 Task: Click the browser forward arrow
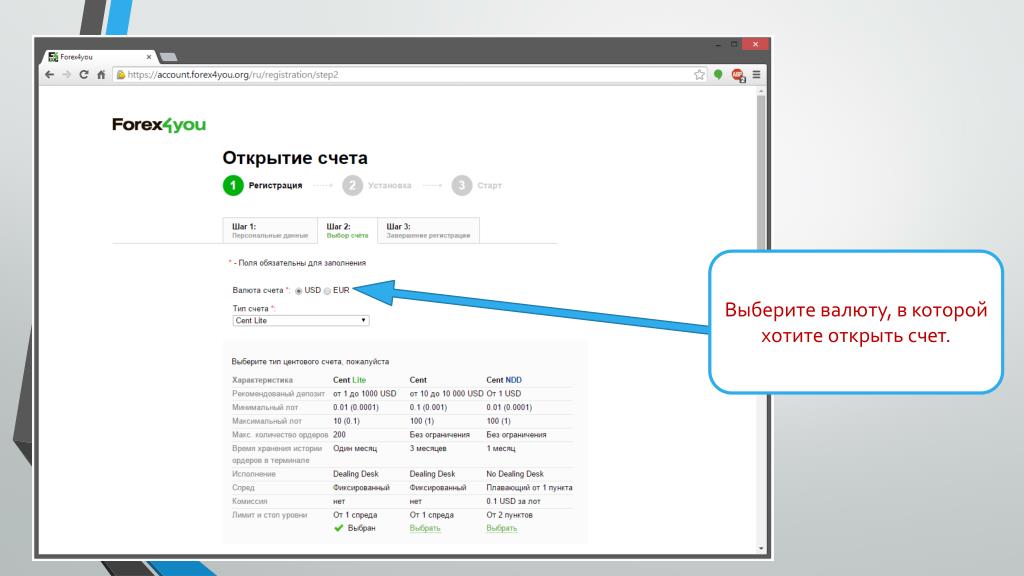click(67, 74)
